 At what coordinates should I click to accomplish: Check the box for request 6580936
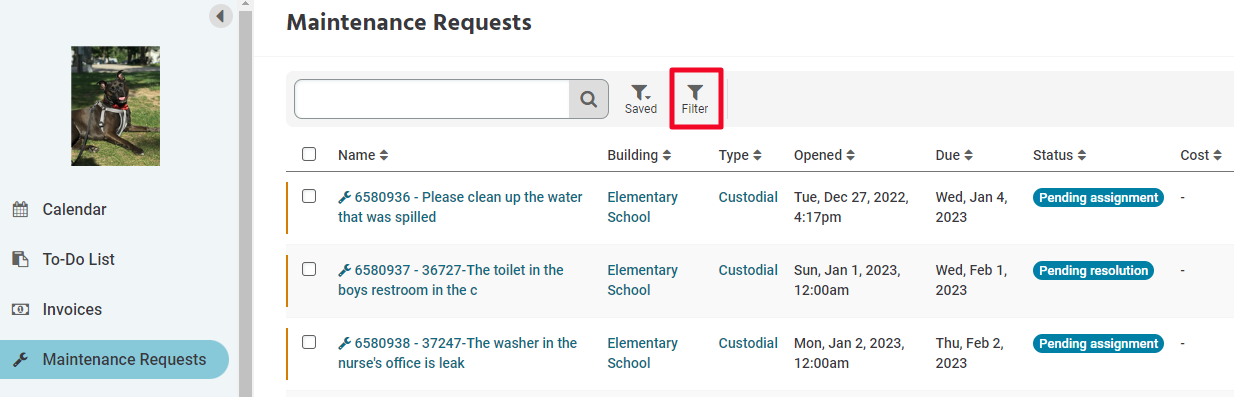(x=309, y=196)
